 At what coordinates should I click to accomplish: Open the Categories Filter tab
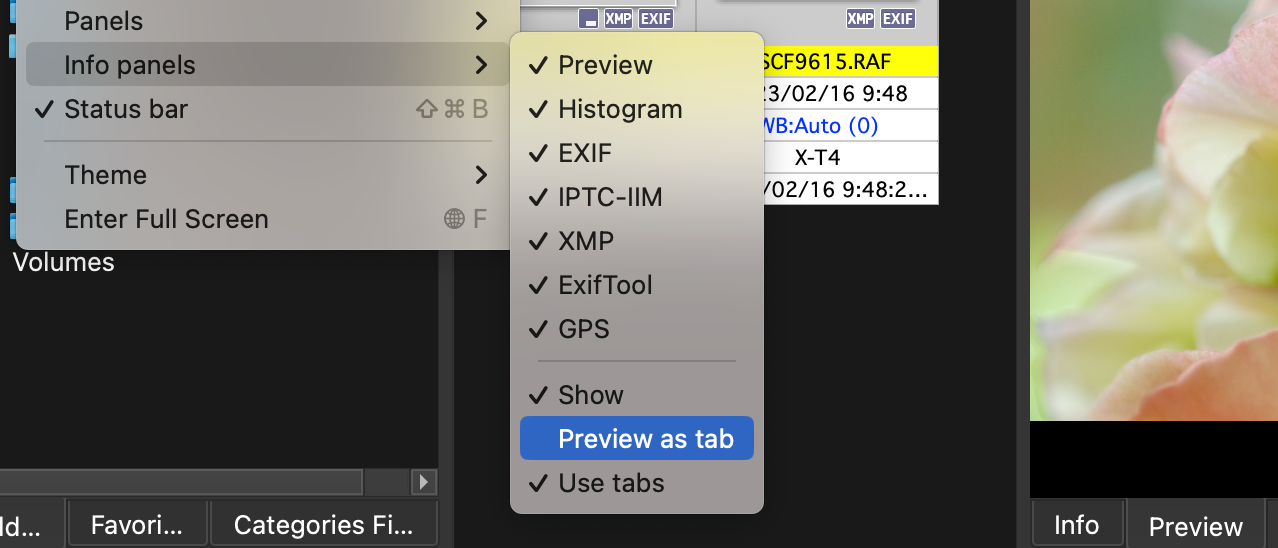[x=322, y=525]
